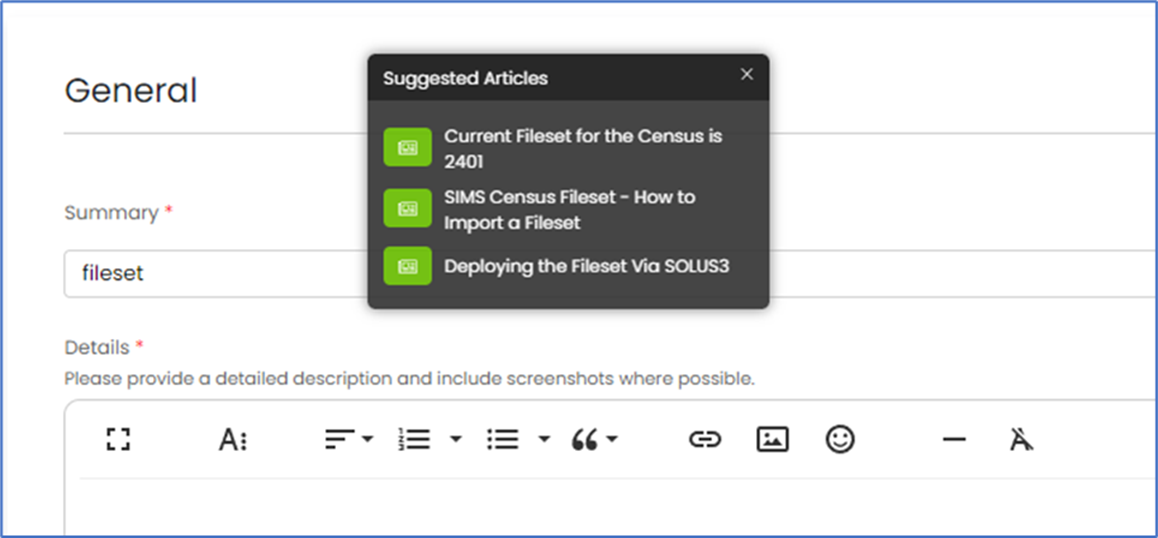Insert a bulleted list

[x=502, y=439]
